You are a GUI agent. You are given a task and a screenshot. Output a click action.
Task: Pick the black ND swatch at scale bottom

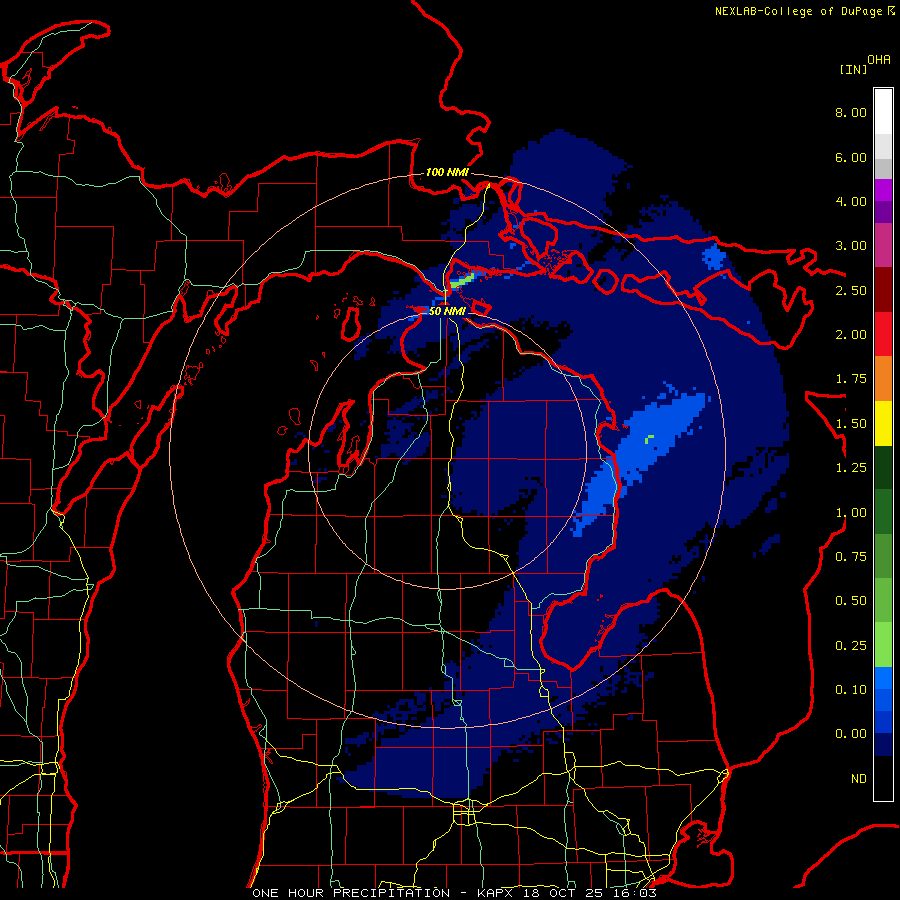[x=883, y=778]
